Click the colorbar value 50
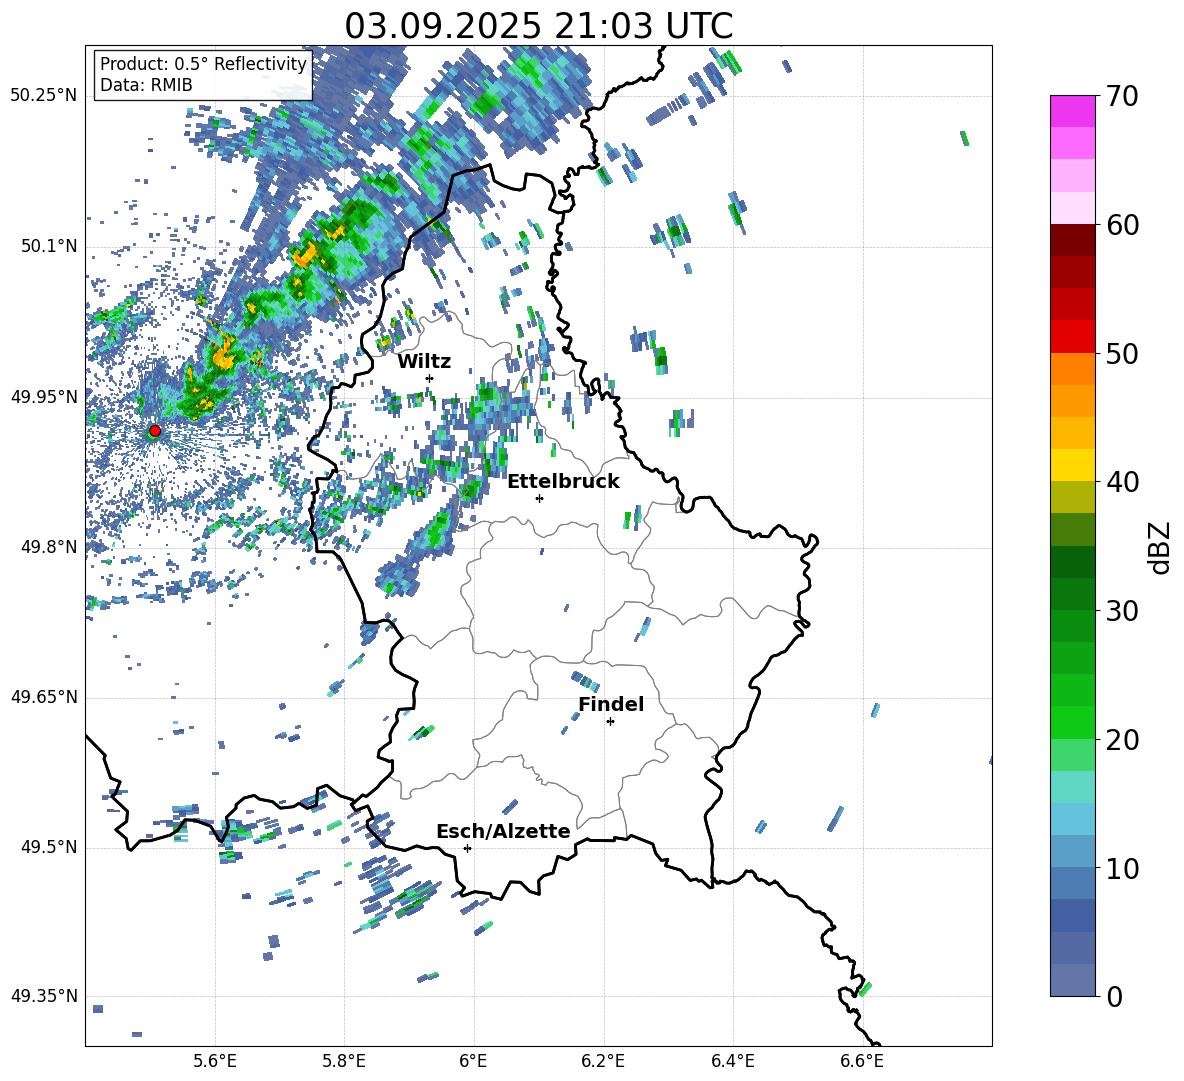The image size is (1184, 1081). click(x=1122, y=353)
